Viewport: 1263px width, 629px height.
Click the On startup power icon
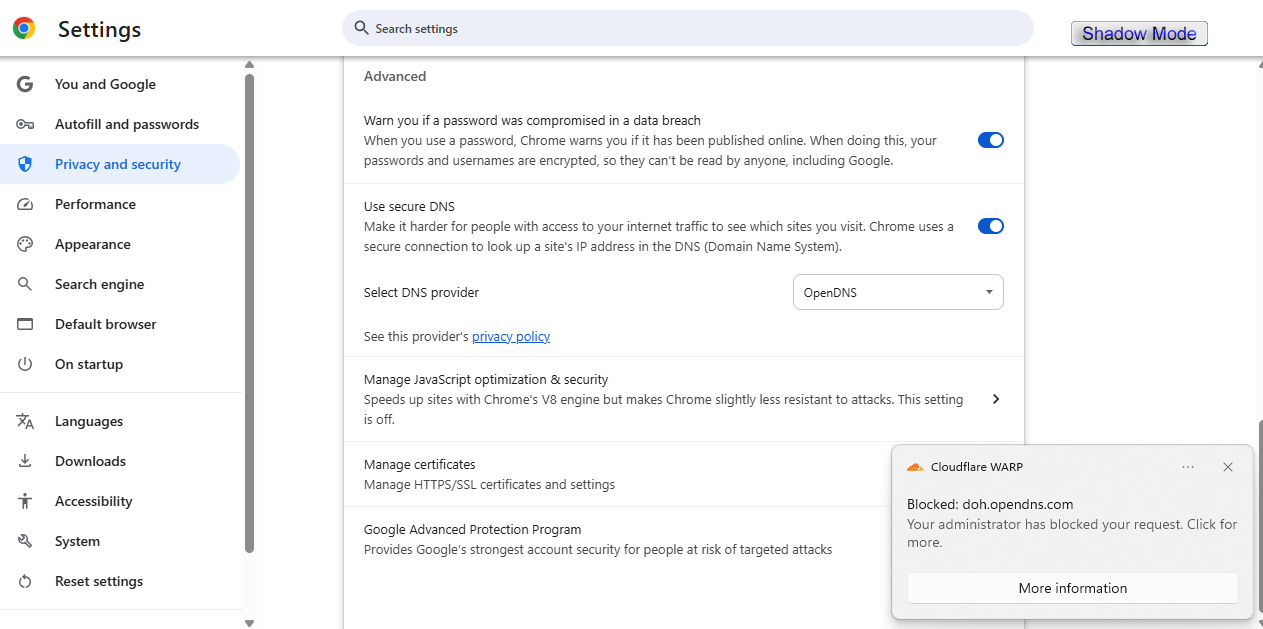(x=25, y=364)
